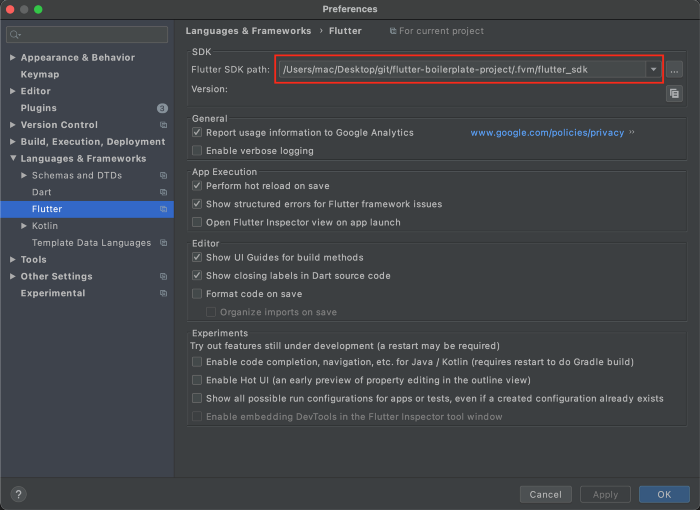Click the Cancel button
This screenshot has width=700, height=510.
(x=545, y=494)
